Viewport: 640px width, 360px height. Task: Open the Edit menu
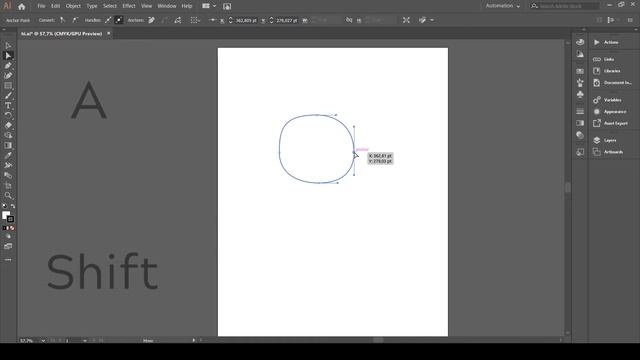coord(56,6)
